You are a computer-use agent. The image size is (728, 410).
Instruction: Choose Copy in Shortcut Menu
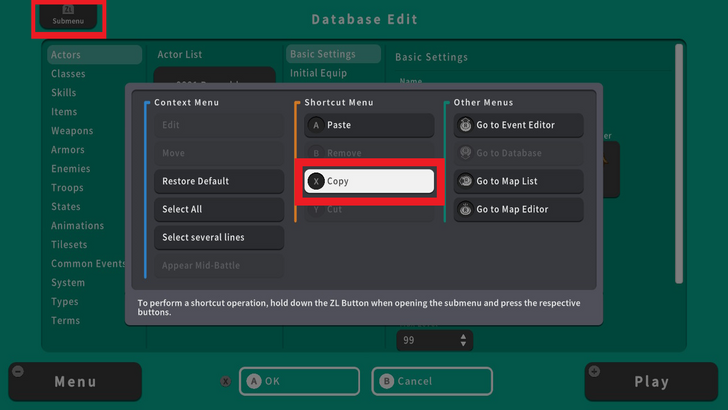369,181
